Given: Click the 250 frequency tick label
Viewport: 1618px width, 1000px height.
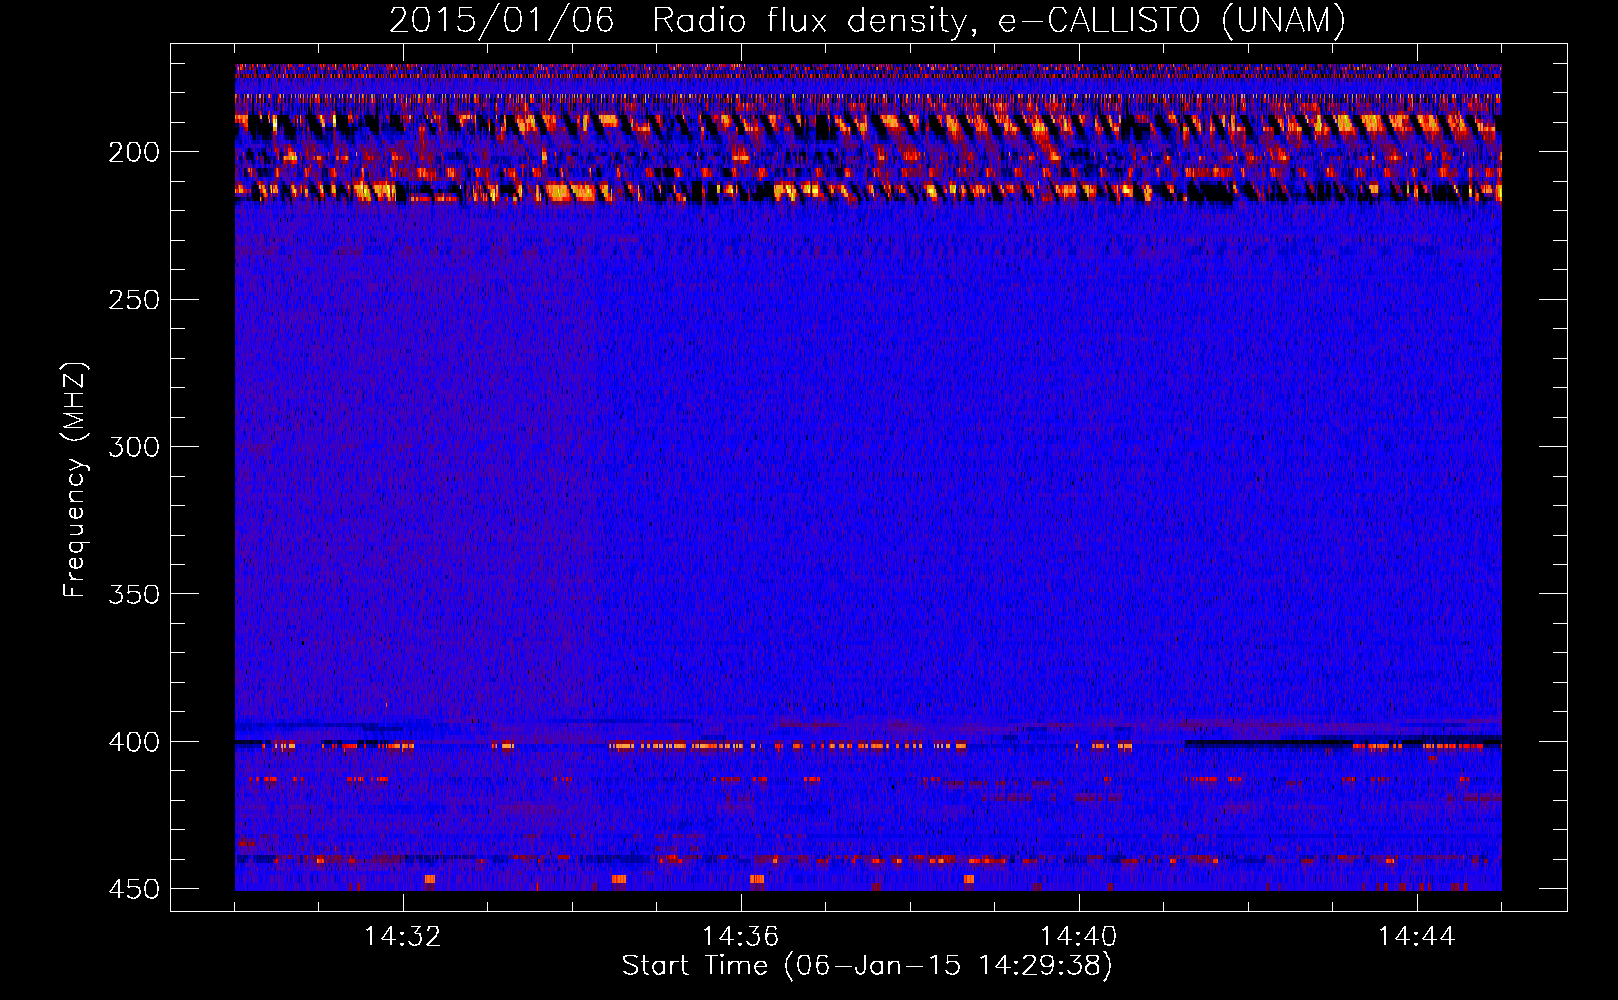Looking at the screenshot, I should [134, 300].
